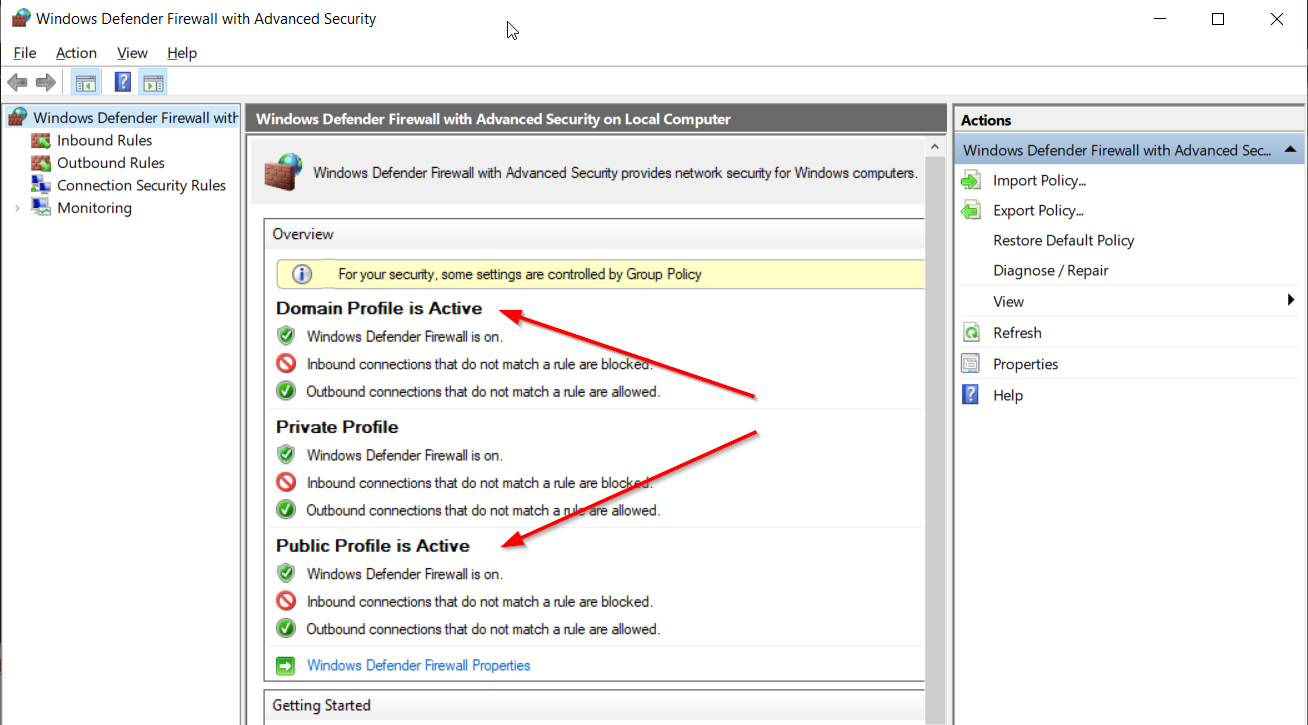Click the firewall brick globe banner icon

[283, 171]
